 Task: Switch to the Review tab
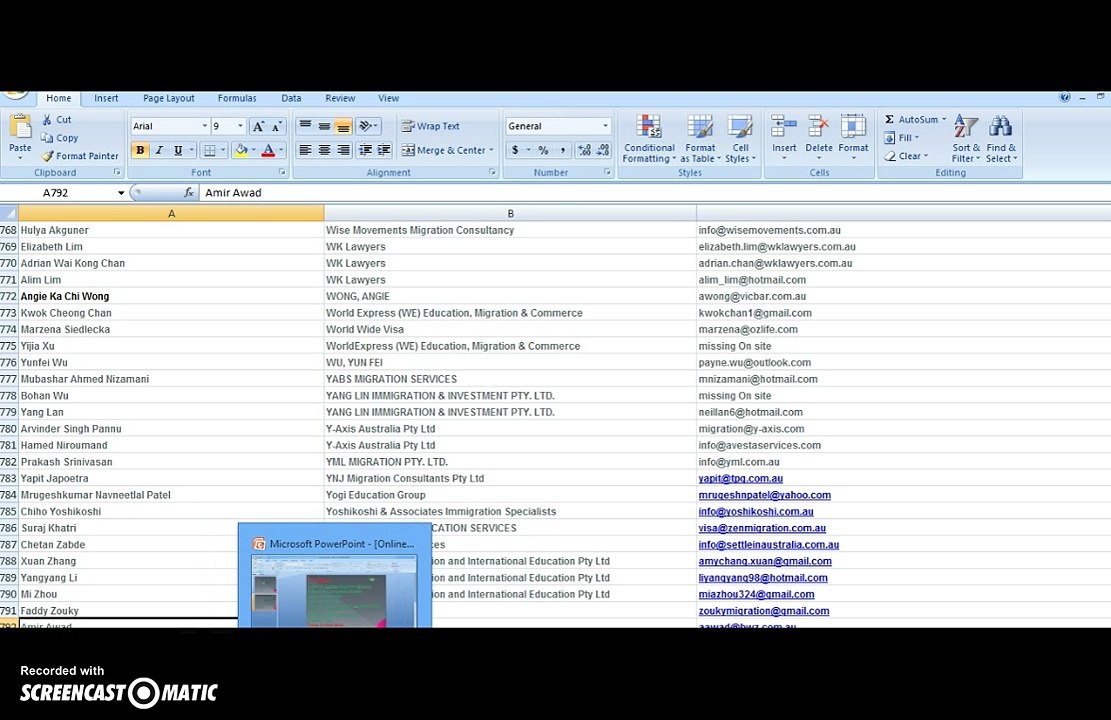(x=340, y=99)
